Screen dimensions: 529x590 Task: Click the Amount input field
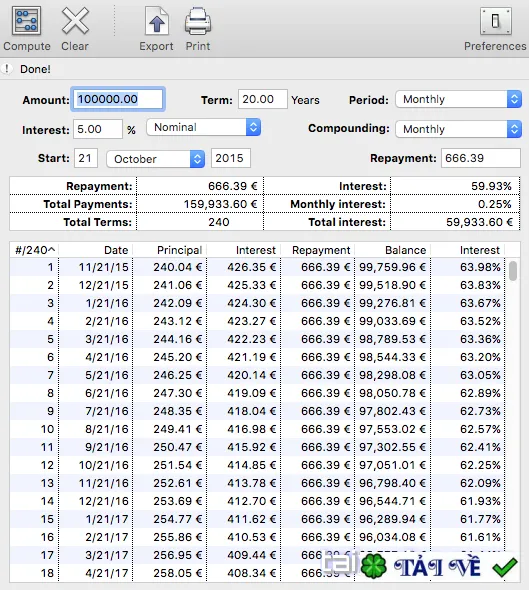tap(118, 99)
